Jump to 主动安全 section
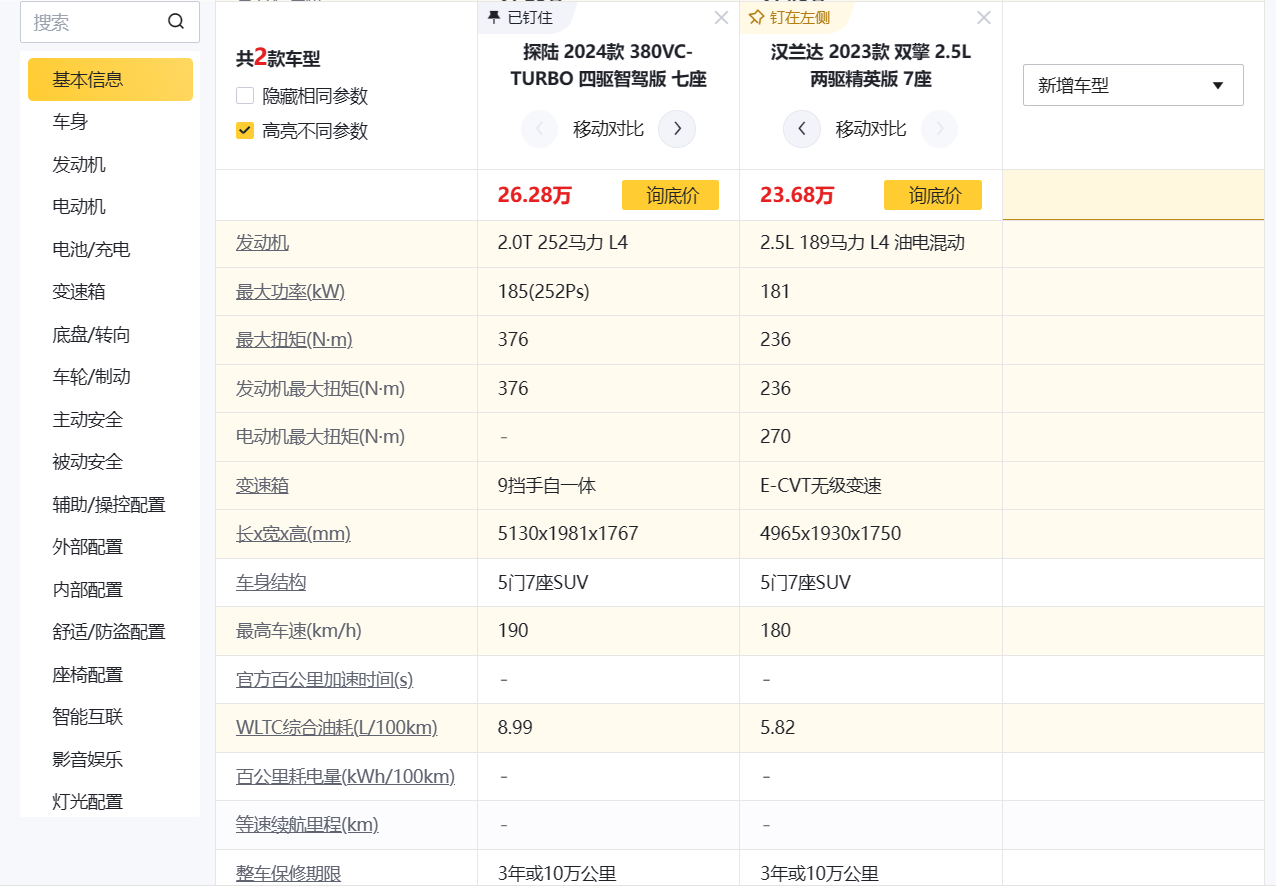The image size is (1276, 886). tap(88, 420)
